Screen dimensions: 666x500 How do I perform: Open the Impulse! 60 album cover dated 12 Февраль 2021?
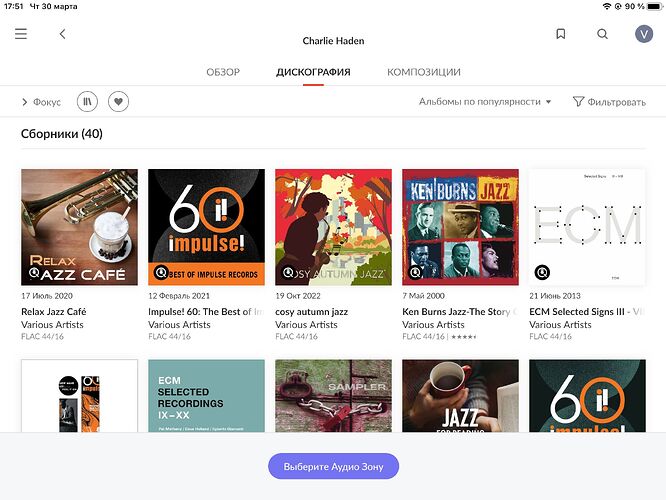206,227
